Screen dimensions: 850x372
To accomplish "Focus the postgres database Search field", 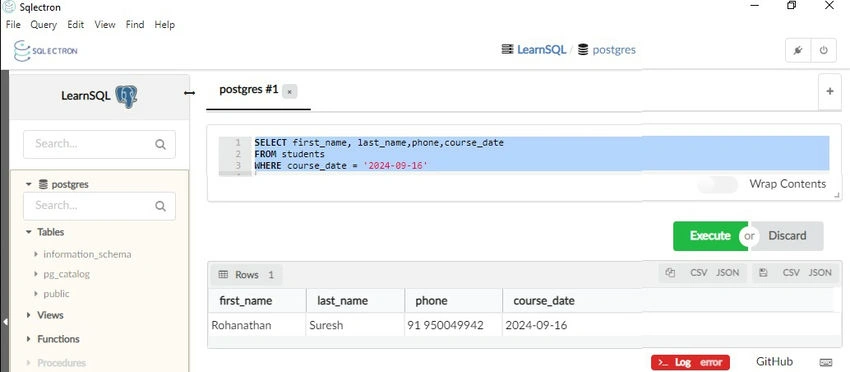I will click(x=99, y=206).
